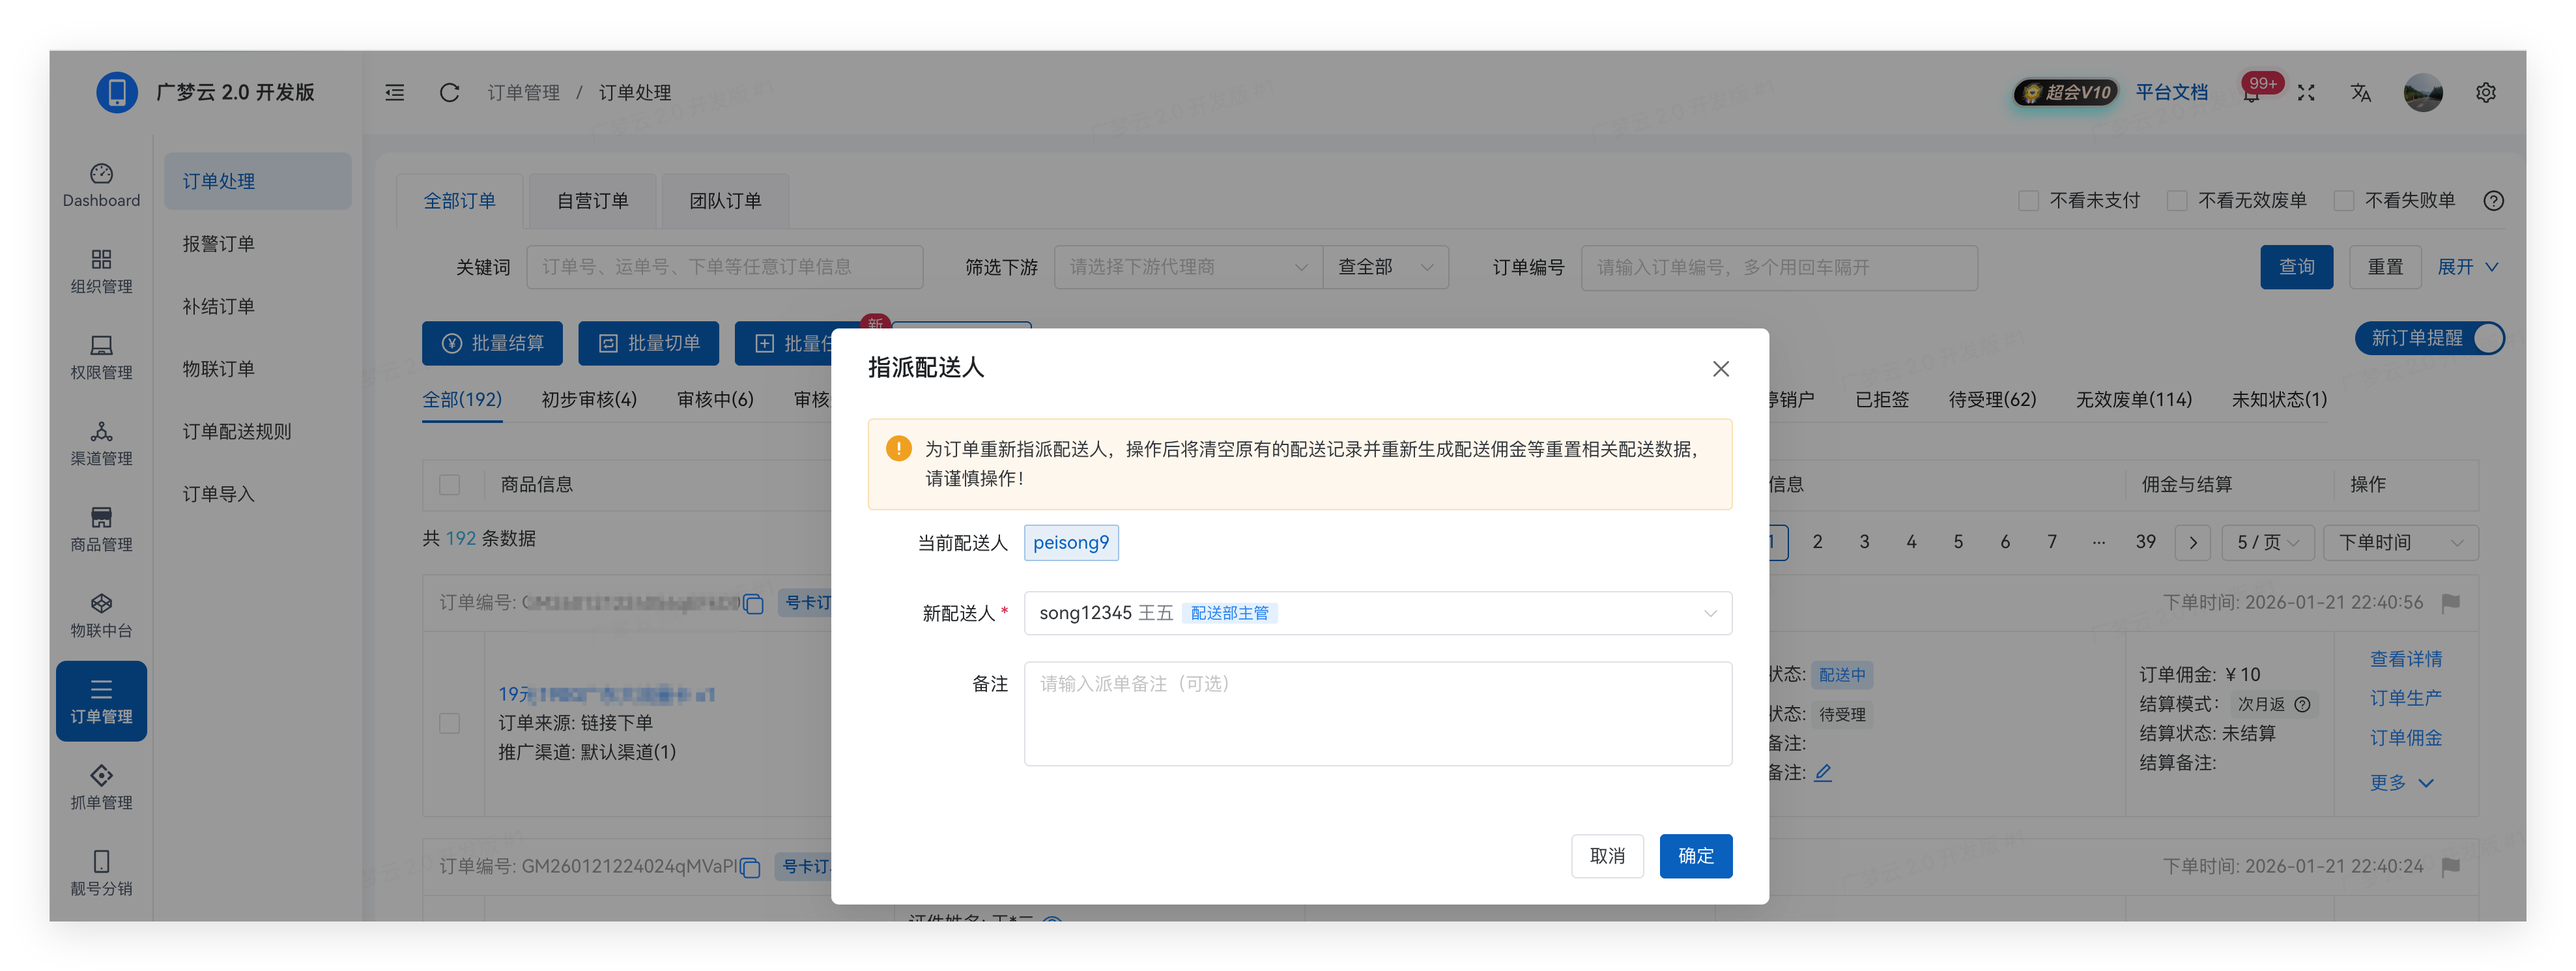Click the language switch icon
The width and height of the screenshot is (2576, 971).
point(2360,92)
